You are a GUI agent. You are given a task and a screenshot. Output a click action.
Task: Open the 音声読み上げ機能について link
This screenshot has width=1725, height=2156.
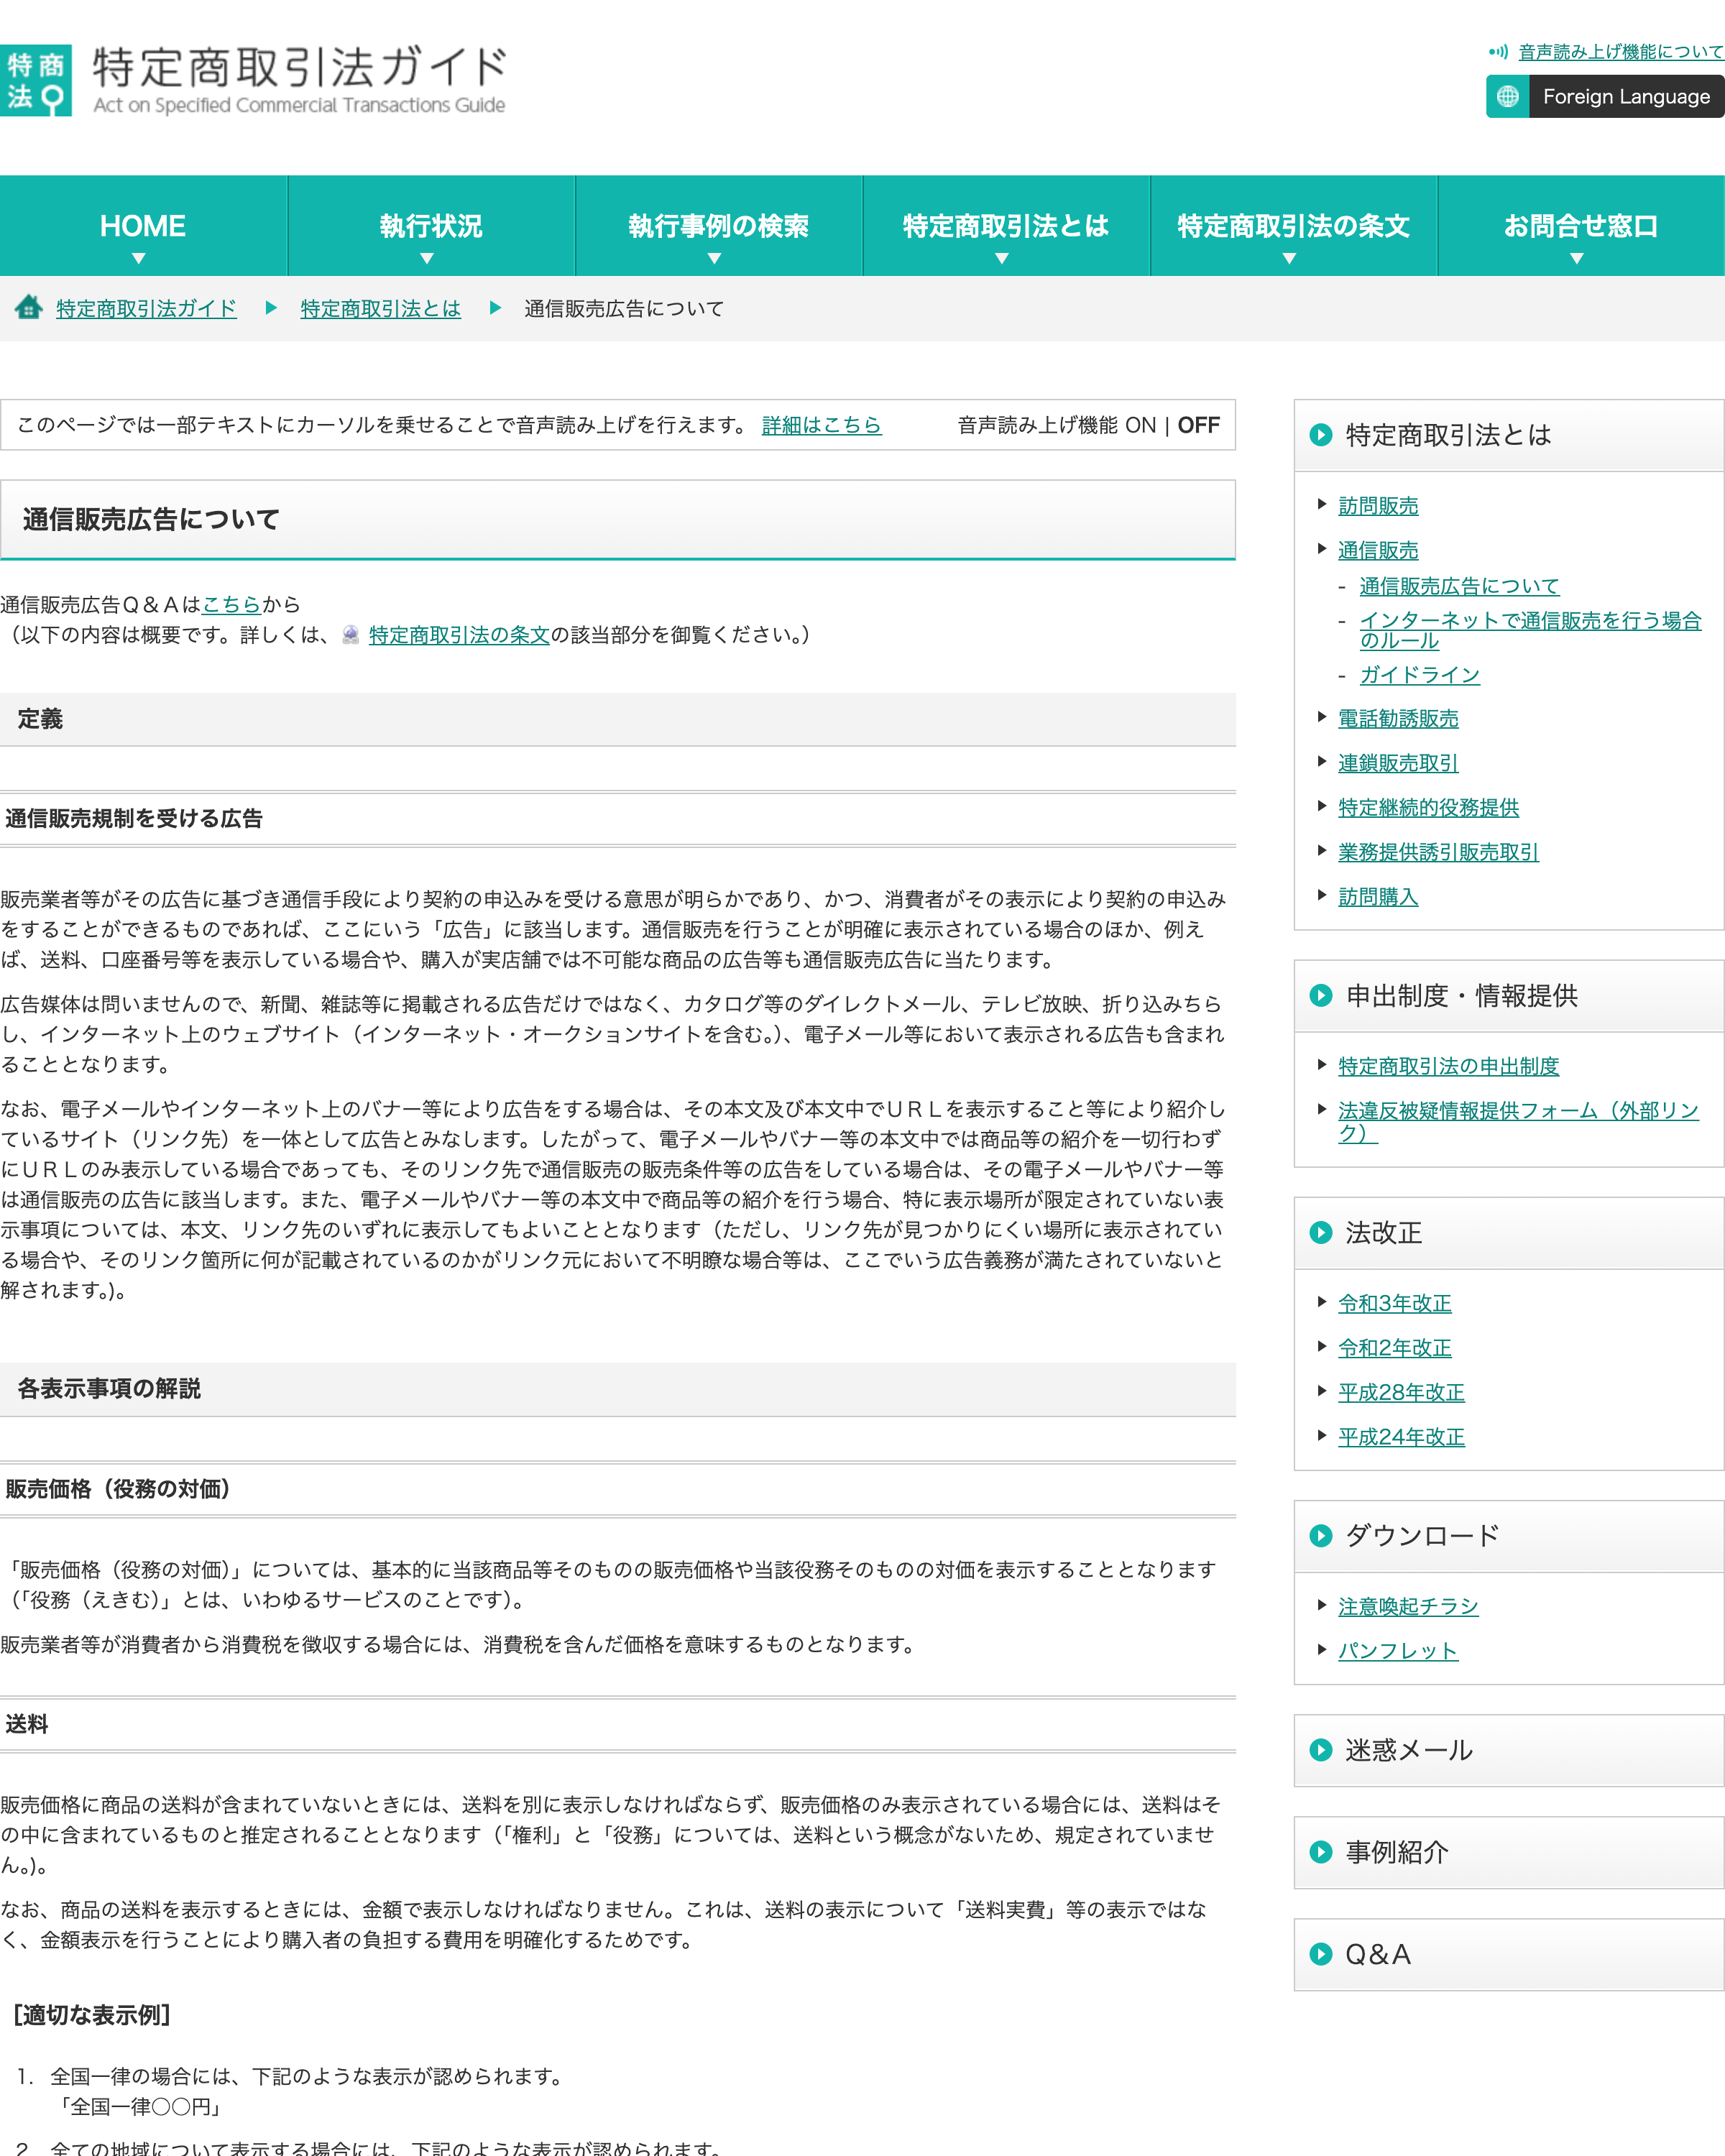[x=1621, y=52]
